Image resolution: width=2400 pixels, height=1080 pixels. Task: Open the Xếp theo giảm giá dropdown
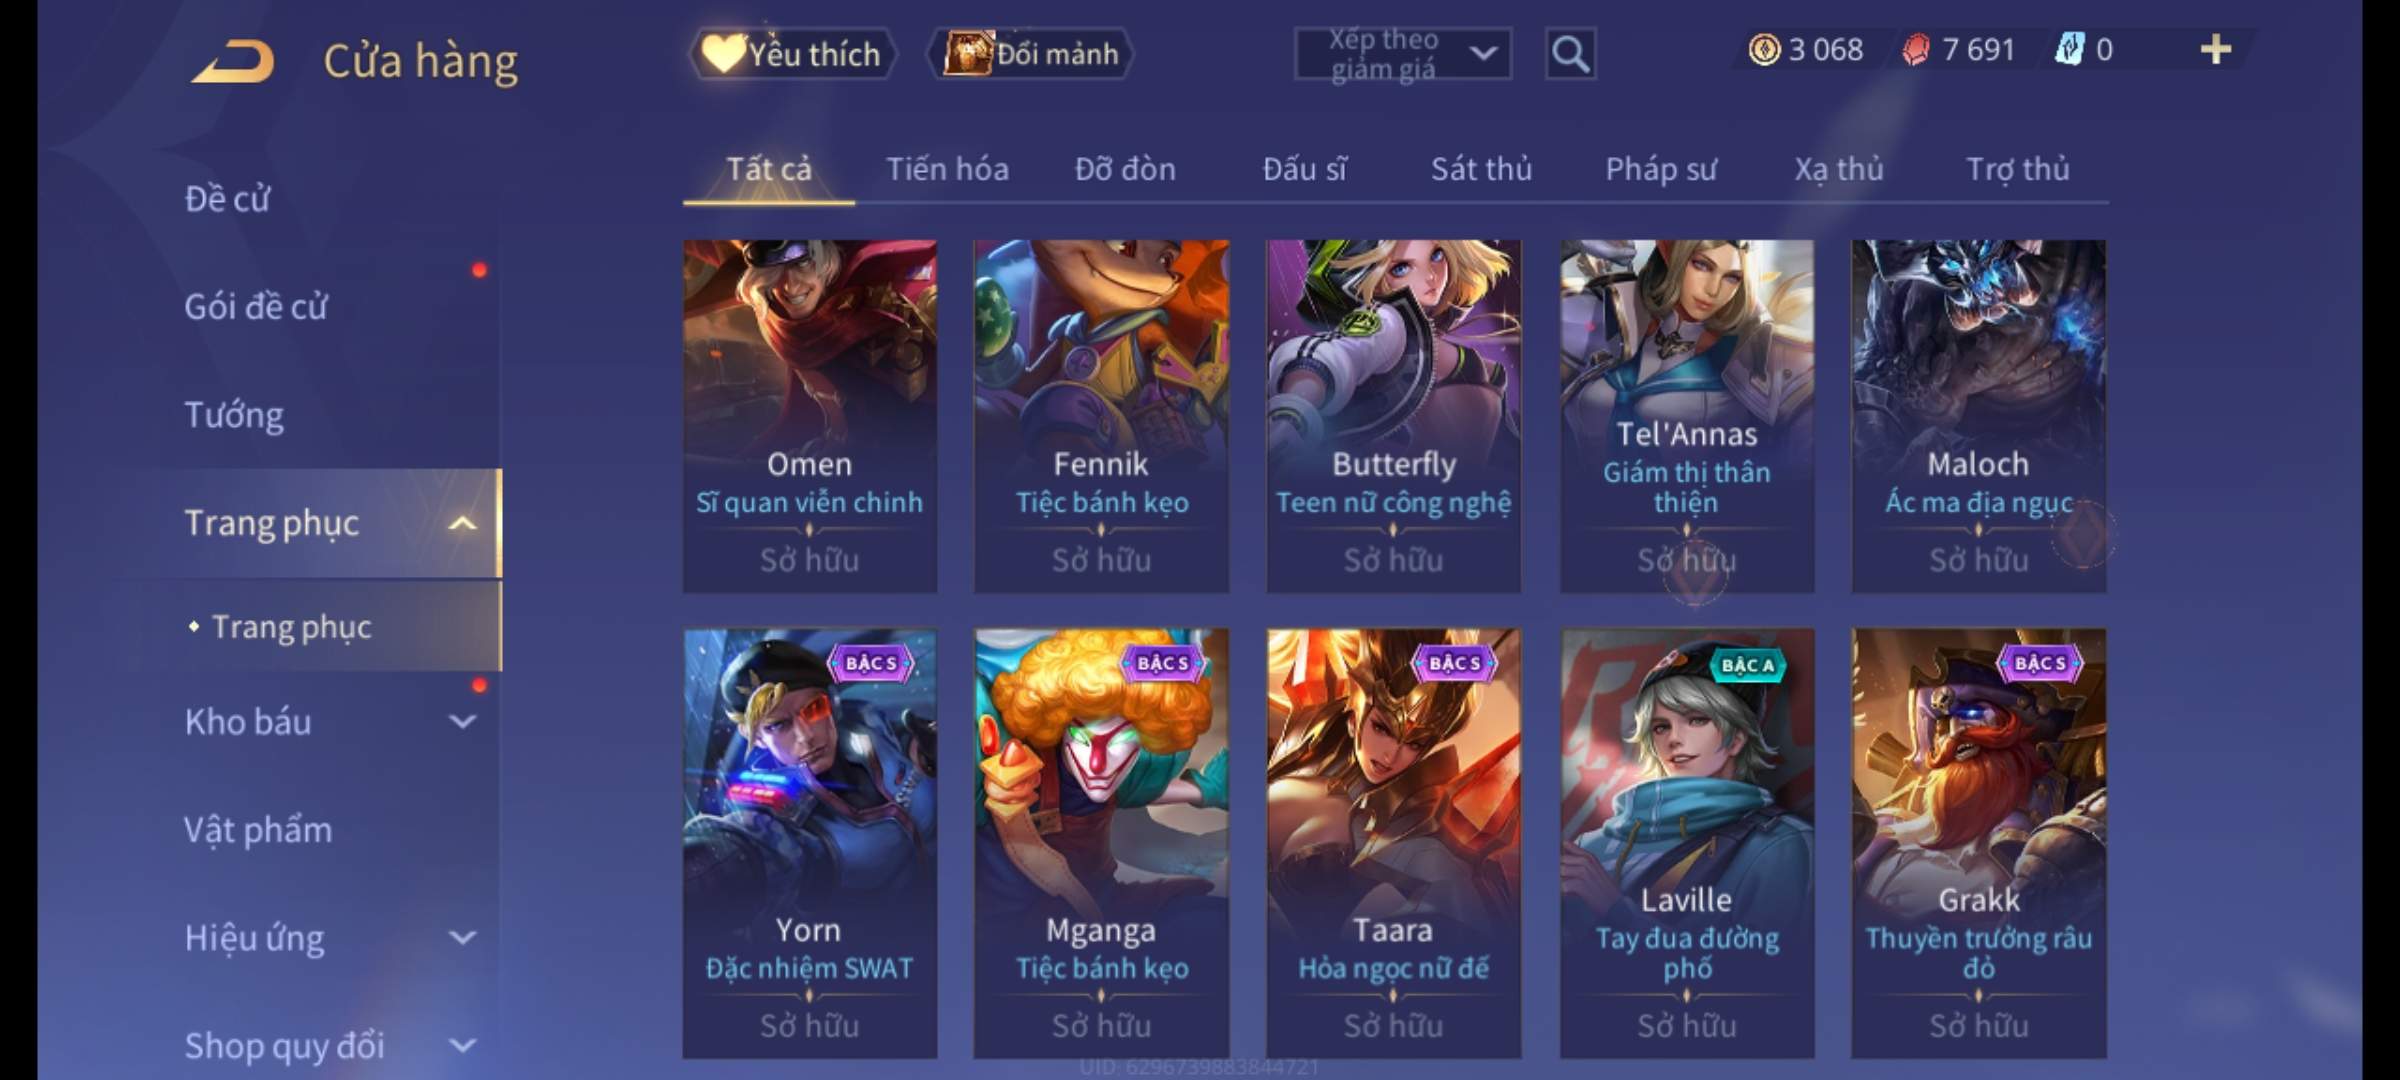(1403, 54)
